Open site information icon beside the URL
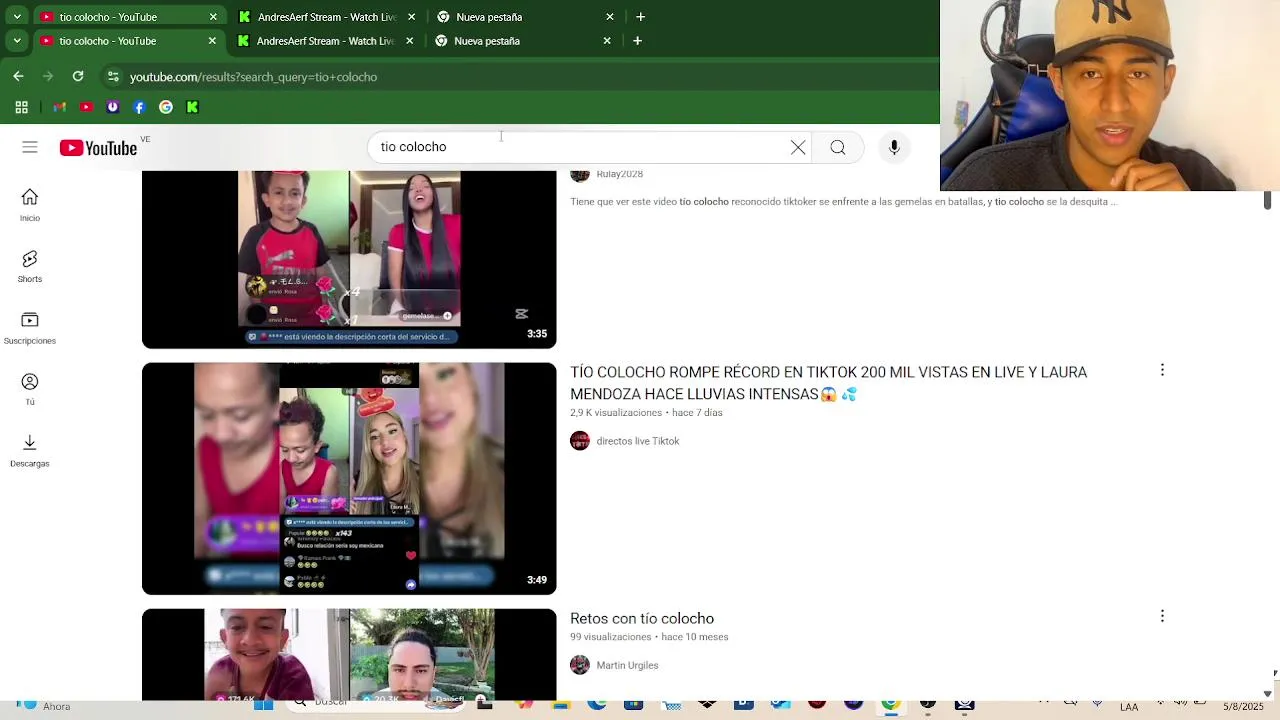This screenshot has height=720, width=1280. point(113,77)
